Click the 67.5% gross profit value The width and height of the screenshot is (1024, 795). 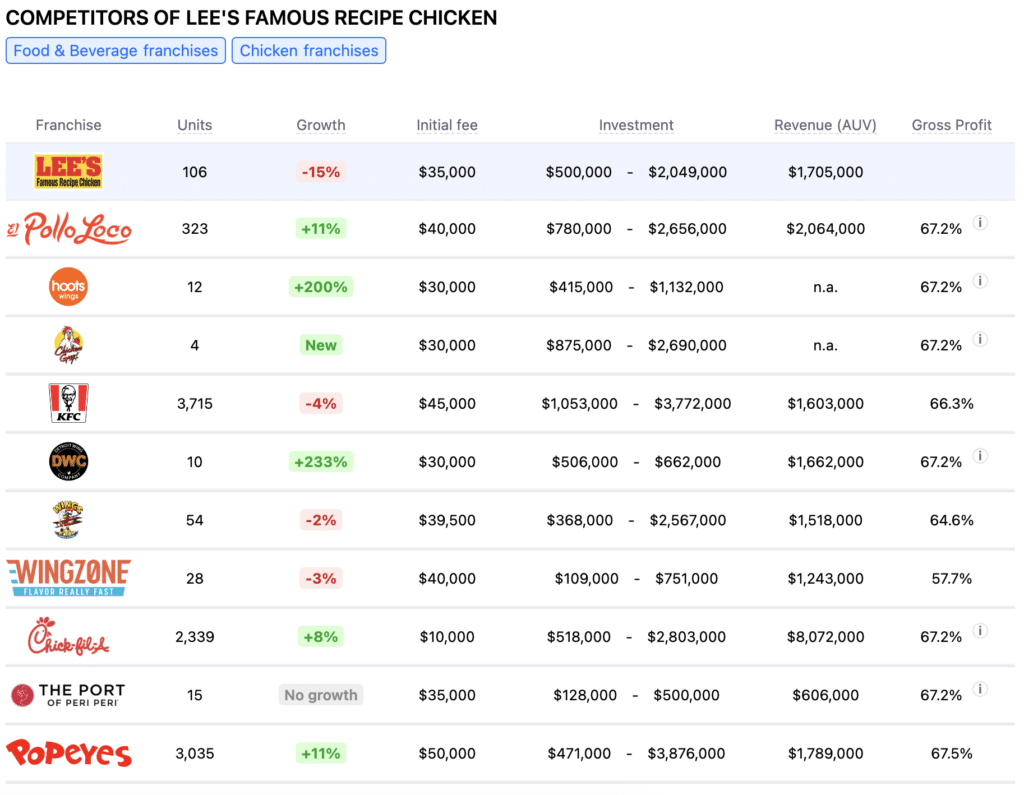point(952,754)
